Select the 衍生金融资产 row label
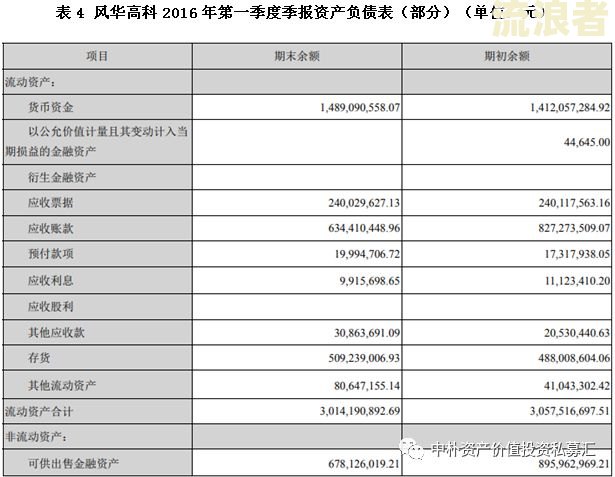This screenshot has height=477, width=615. [x=62, y=177]
